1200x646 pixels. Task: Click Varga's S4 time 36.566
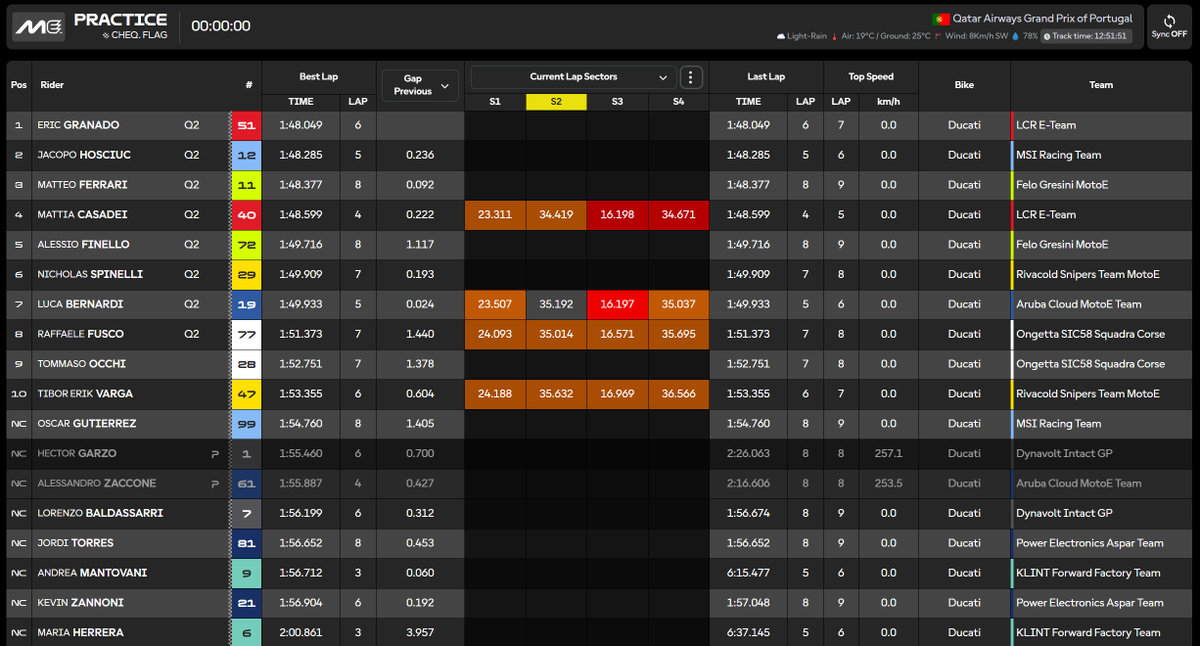click(x=678, y=394)
